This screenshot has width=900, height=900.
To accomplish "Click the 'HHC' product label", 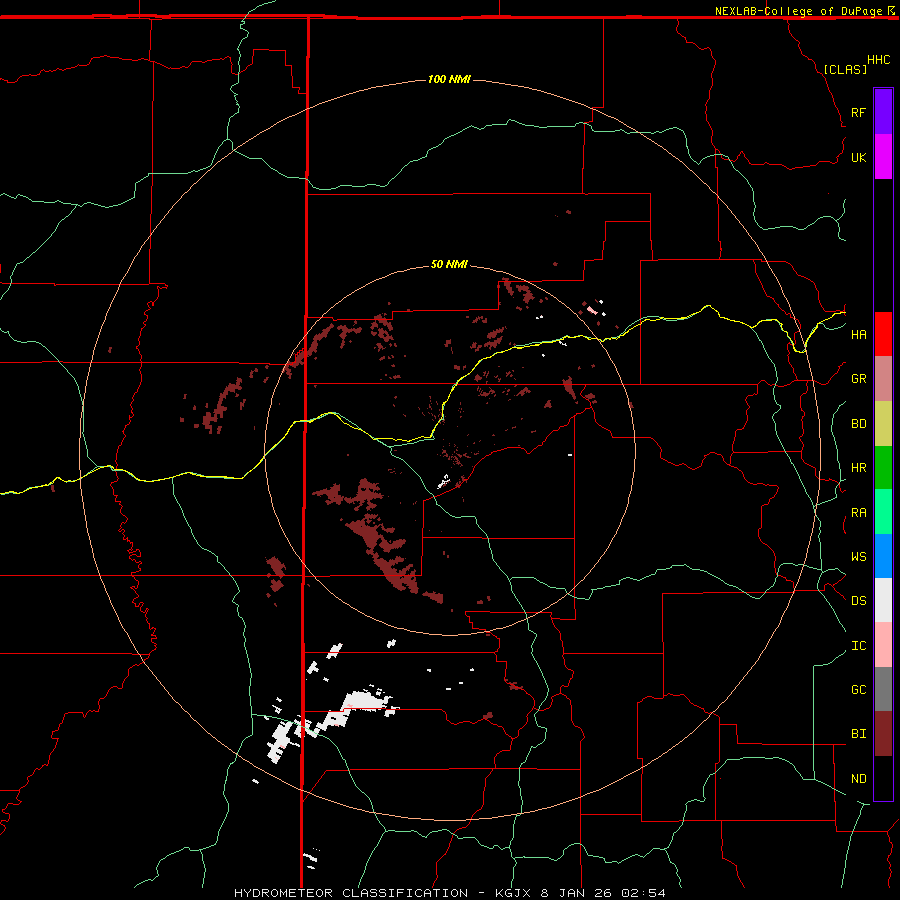I will (879, 60).
